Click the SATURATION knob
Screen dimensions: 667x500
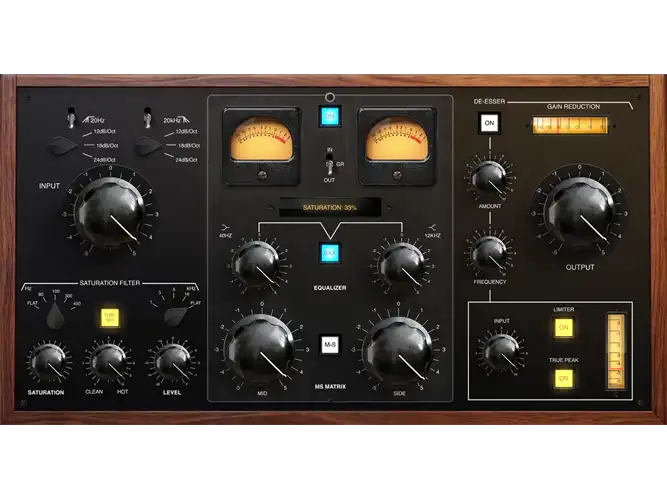pos(48,362)
